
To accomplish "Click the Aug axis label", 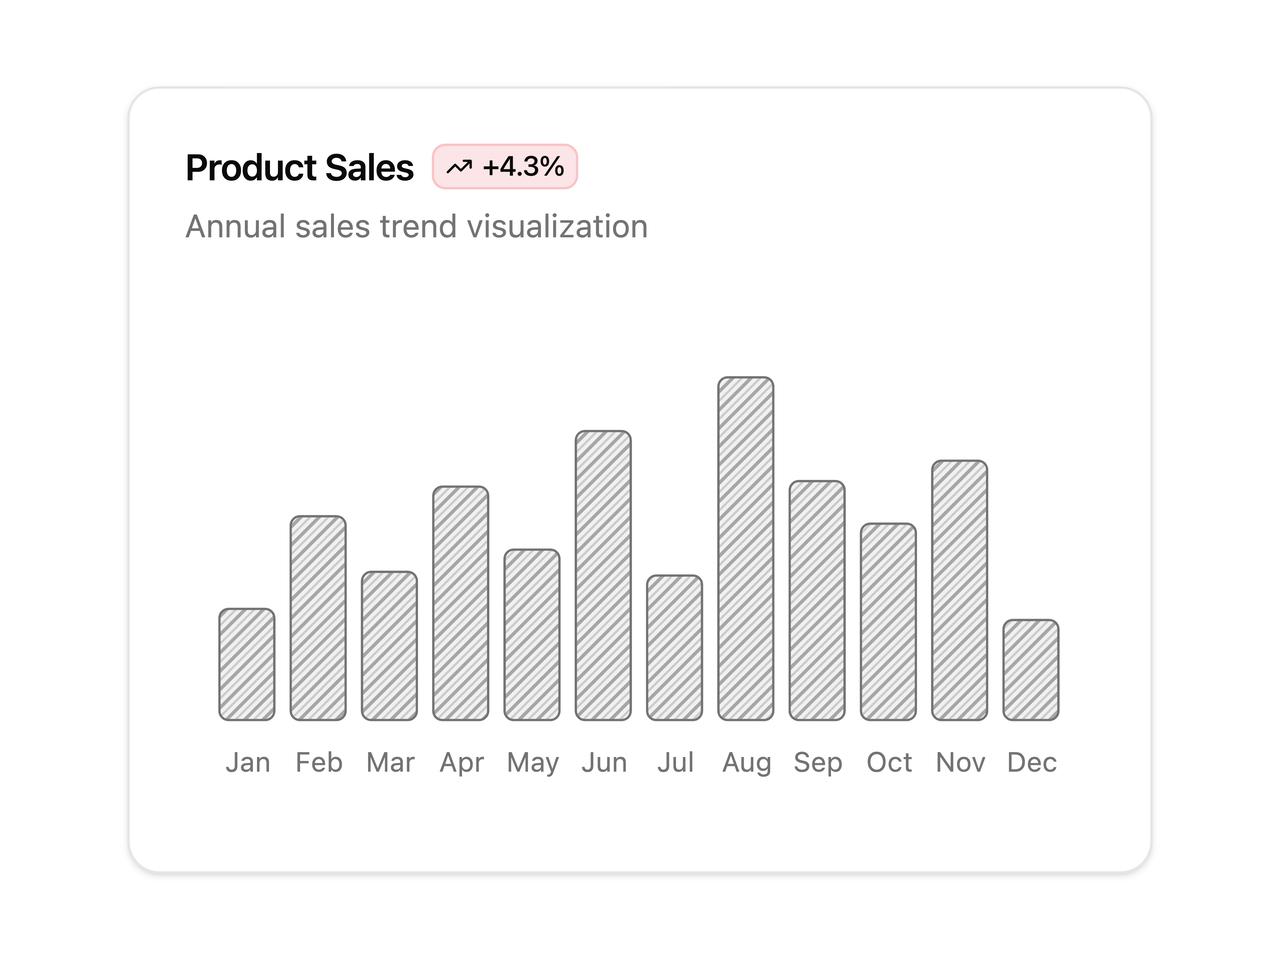I will tap(747, 763).
